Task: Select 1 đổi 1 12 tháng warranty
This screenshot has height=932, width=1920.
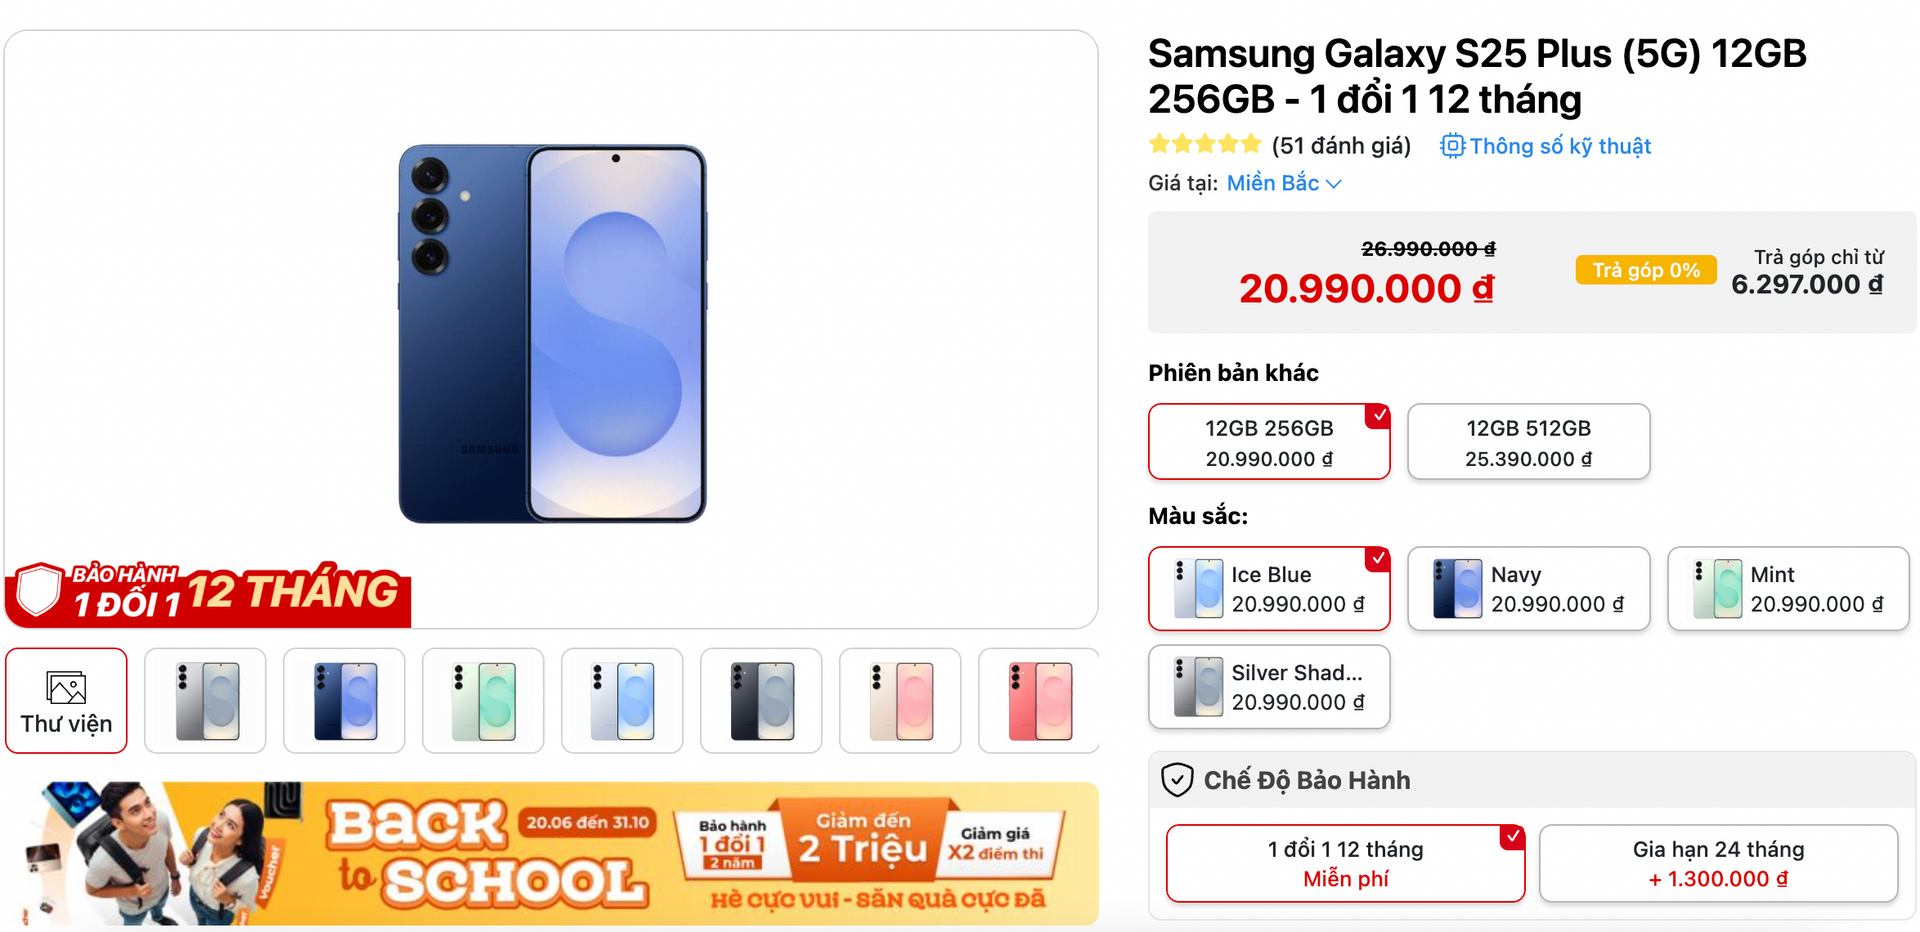Action: coord(1345,863)
